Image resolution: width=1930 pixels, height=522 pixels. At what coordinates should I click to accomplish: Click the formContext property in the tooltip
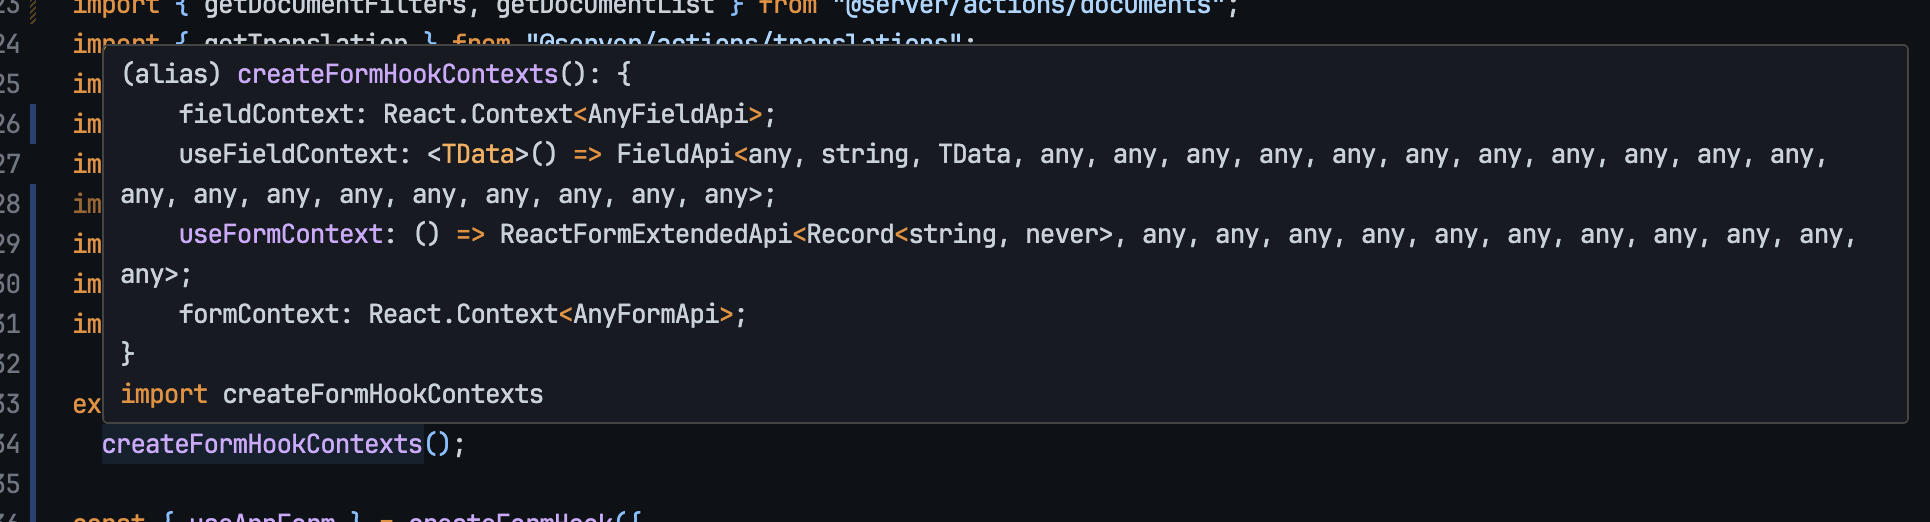(x=258, y=314)
